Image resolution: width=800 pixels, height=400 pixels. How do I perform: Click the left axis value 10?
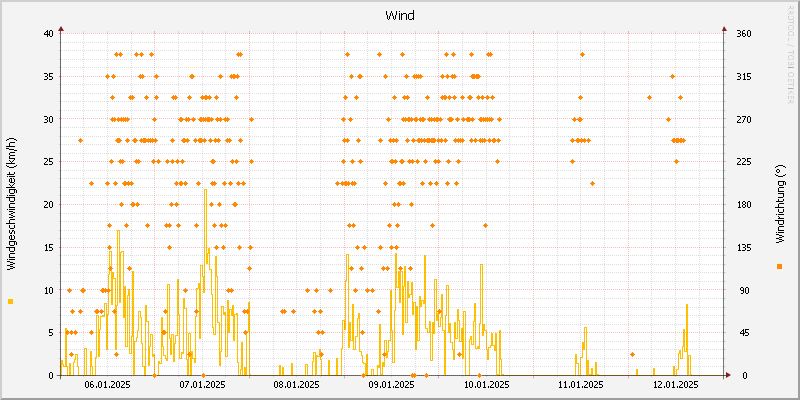tap(48, 290)
